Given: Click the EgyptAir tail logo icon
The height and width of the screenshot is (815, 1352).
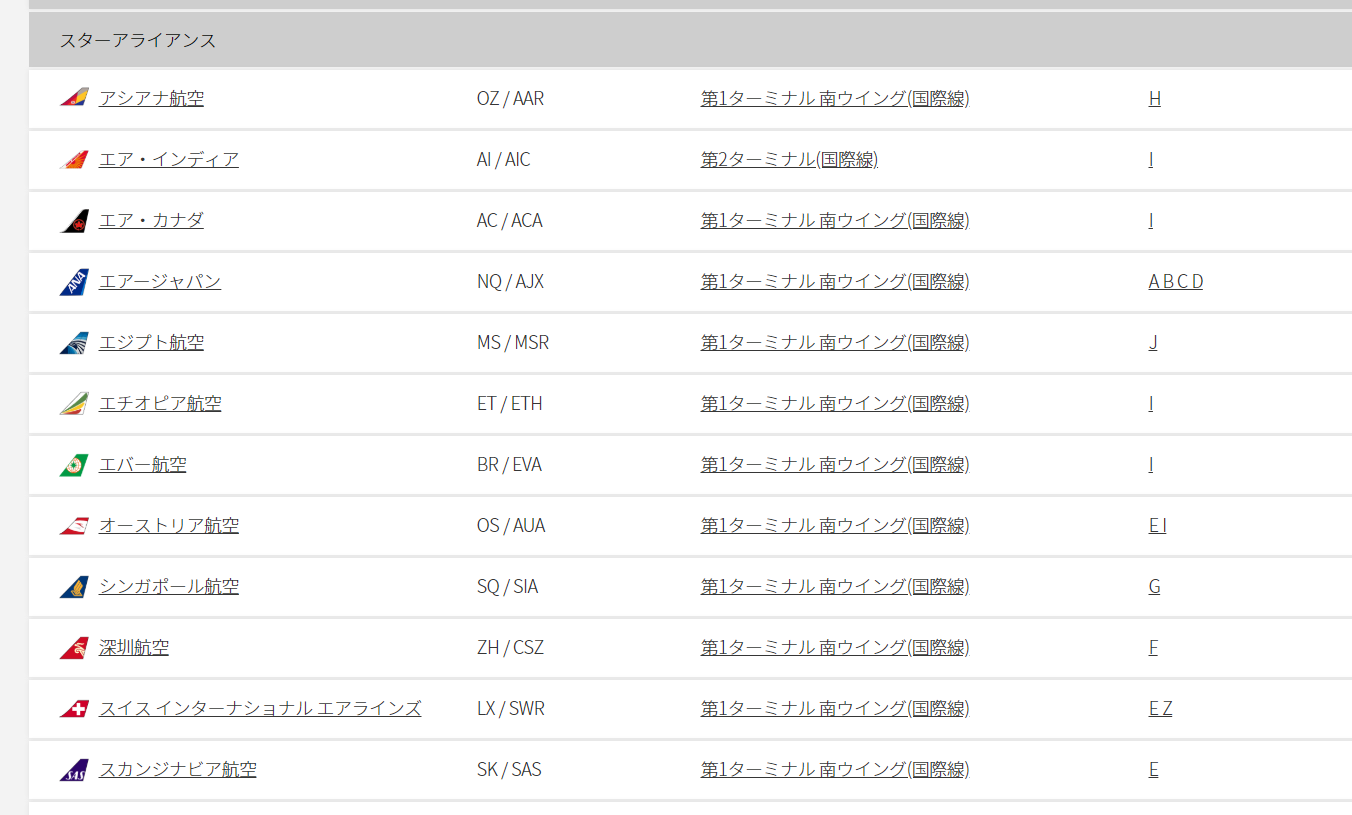Looking at the screenshot, I should coord(74,343).
